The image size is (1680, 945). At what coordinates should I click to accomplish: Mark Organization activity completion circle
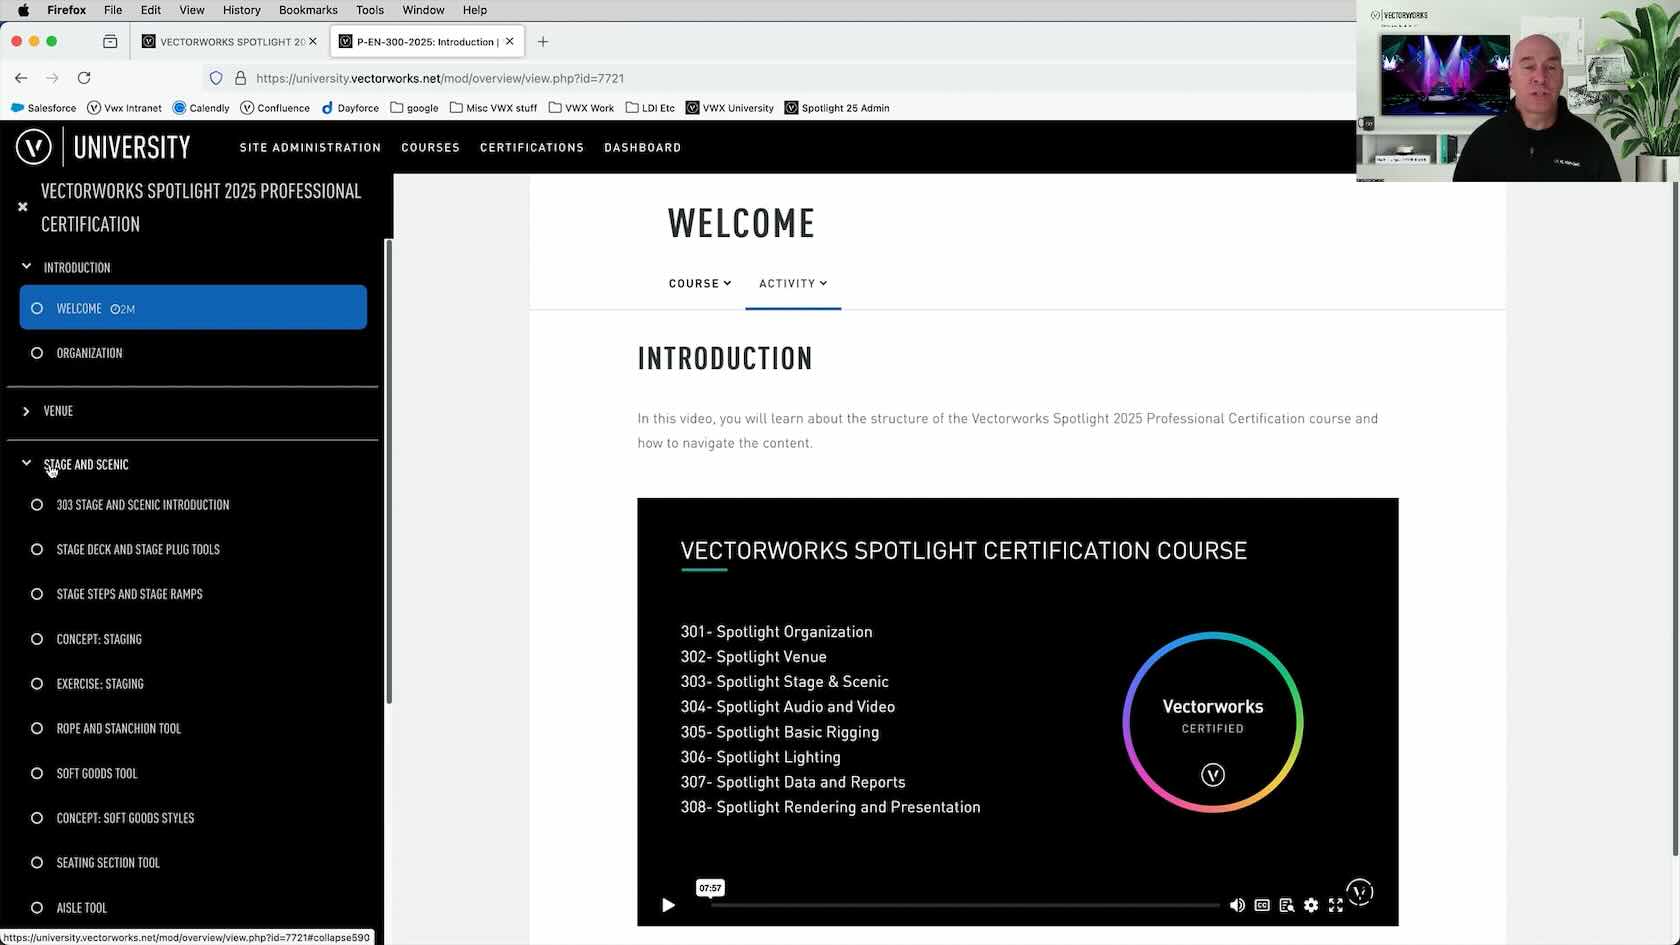[x=37, y=353]
